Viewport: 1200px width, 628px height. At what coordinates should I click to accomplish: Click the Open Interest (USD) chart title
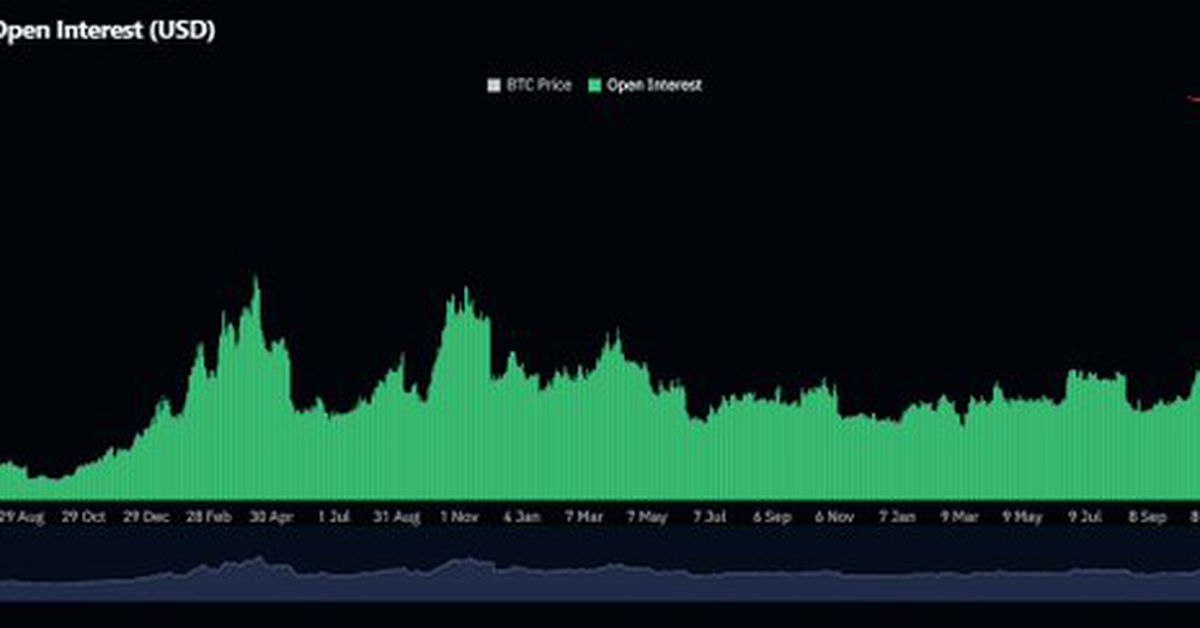tap(107, 30)
